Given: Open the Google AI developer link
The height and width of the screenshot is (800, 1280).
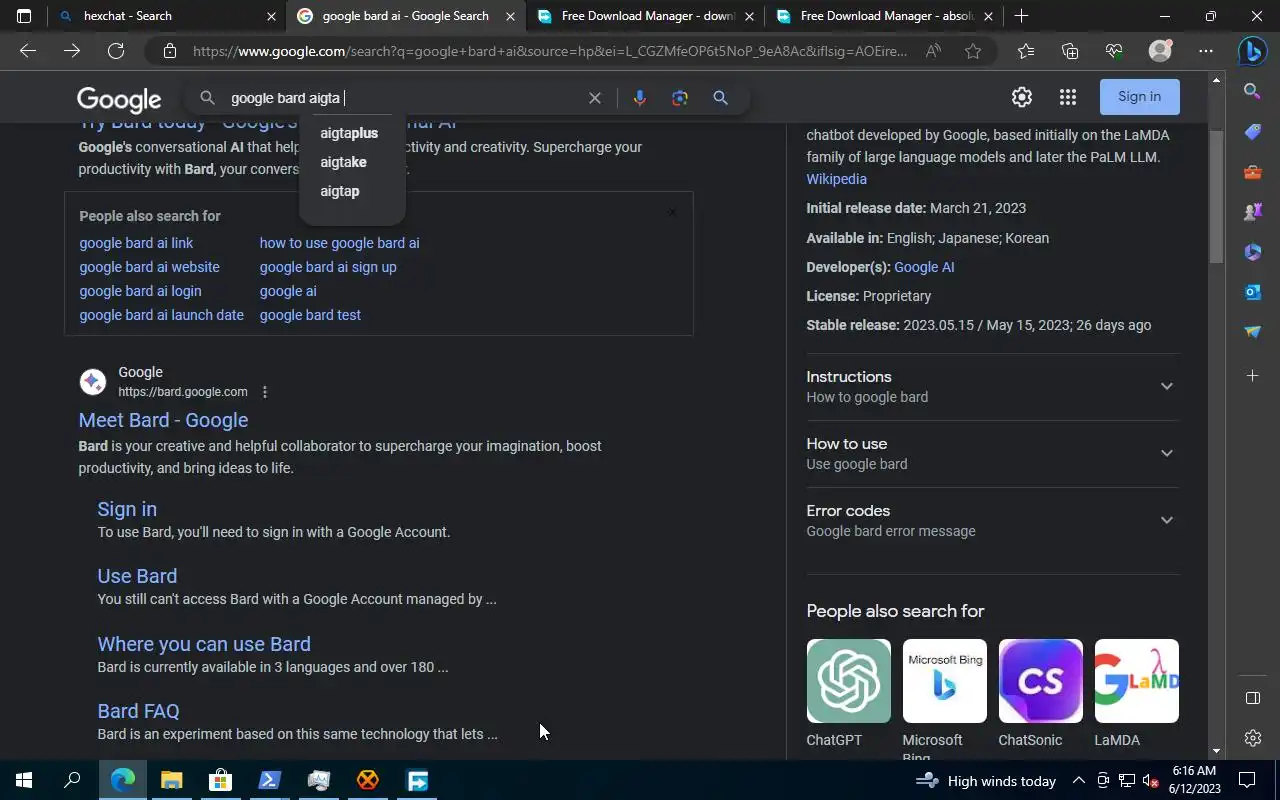Looking at the screenshot, I should (x=924, y=267).
